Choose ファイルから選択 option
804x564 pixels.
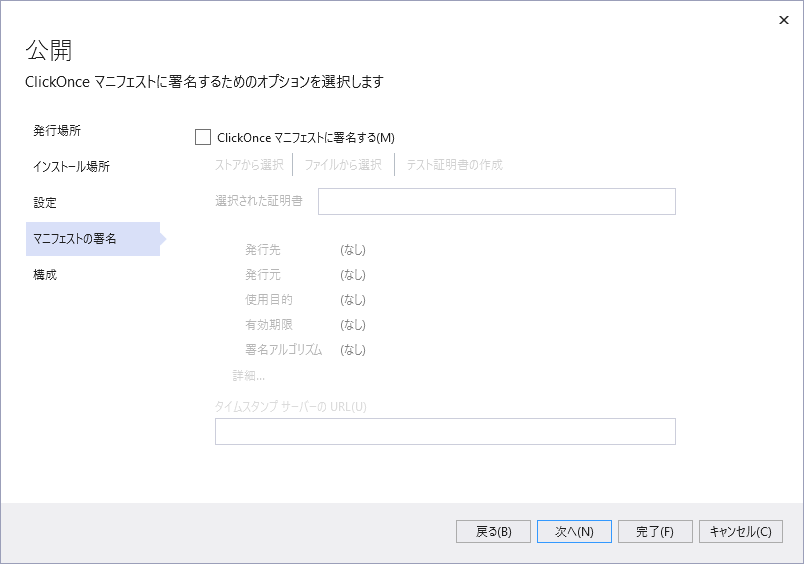tap(343, 164)
